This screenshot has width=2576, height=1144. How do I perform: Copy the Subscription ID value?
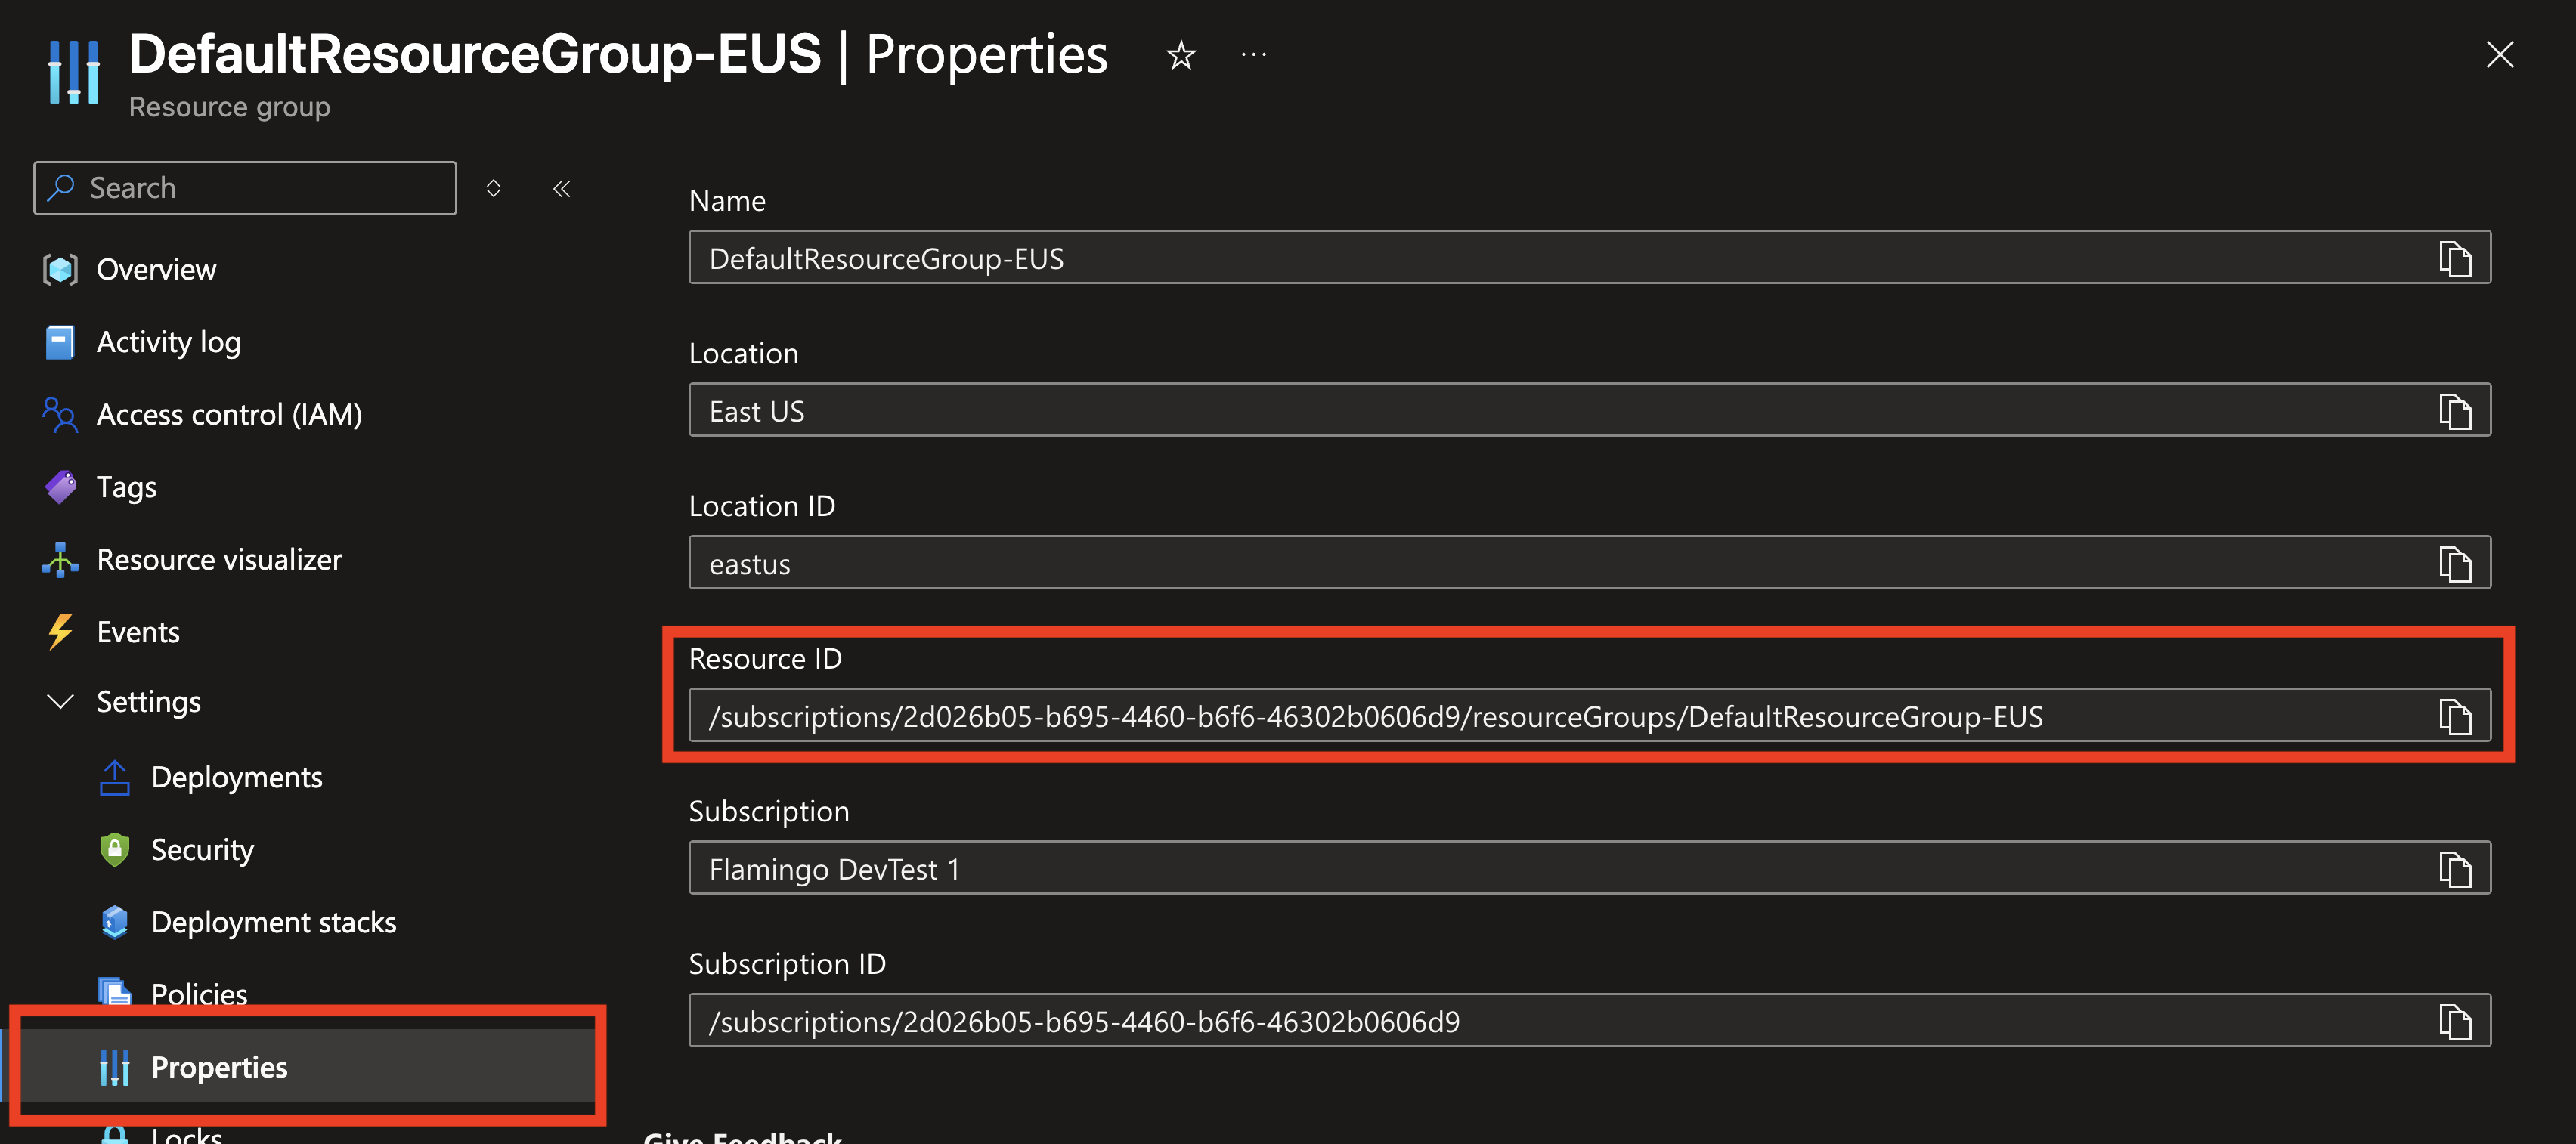tap(2454, 1021)
